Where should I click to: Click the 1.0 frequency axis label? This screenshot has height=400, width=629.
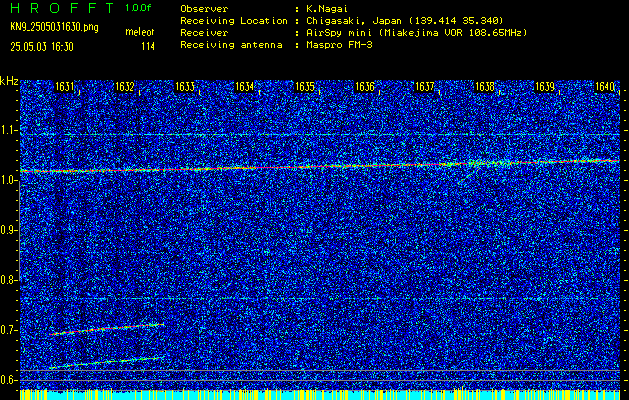(x=8, y=181)
